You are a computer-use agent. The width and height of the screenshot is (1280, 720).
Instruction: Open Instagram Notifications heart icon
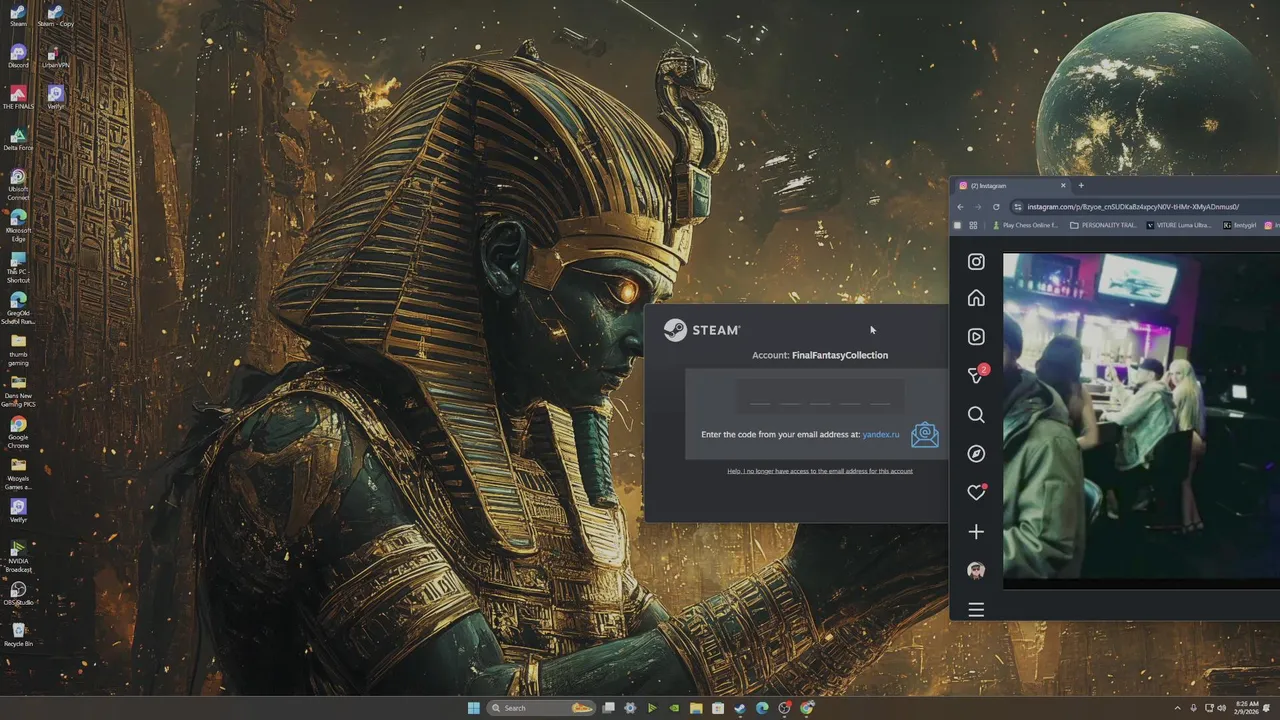click(977, 492)
